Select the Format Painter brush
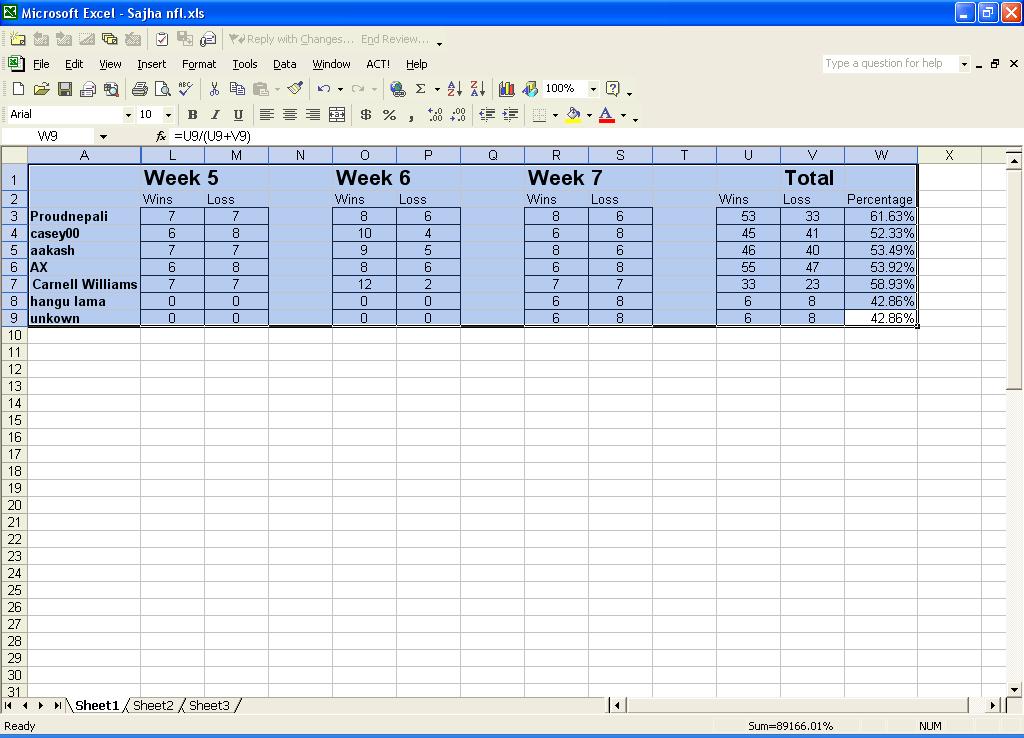Screen dimensions: 1024x738 (x=294, y=89)
